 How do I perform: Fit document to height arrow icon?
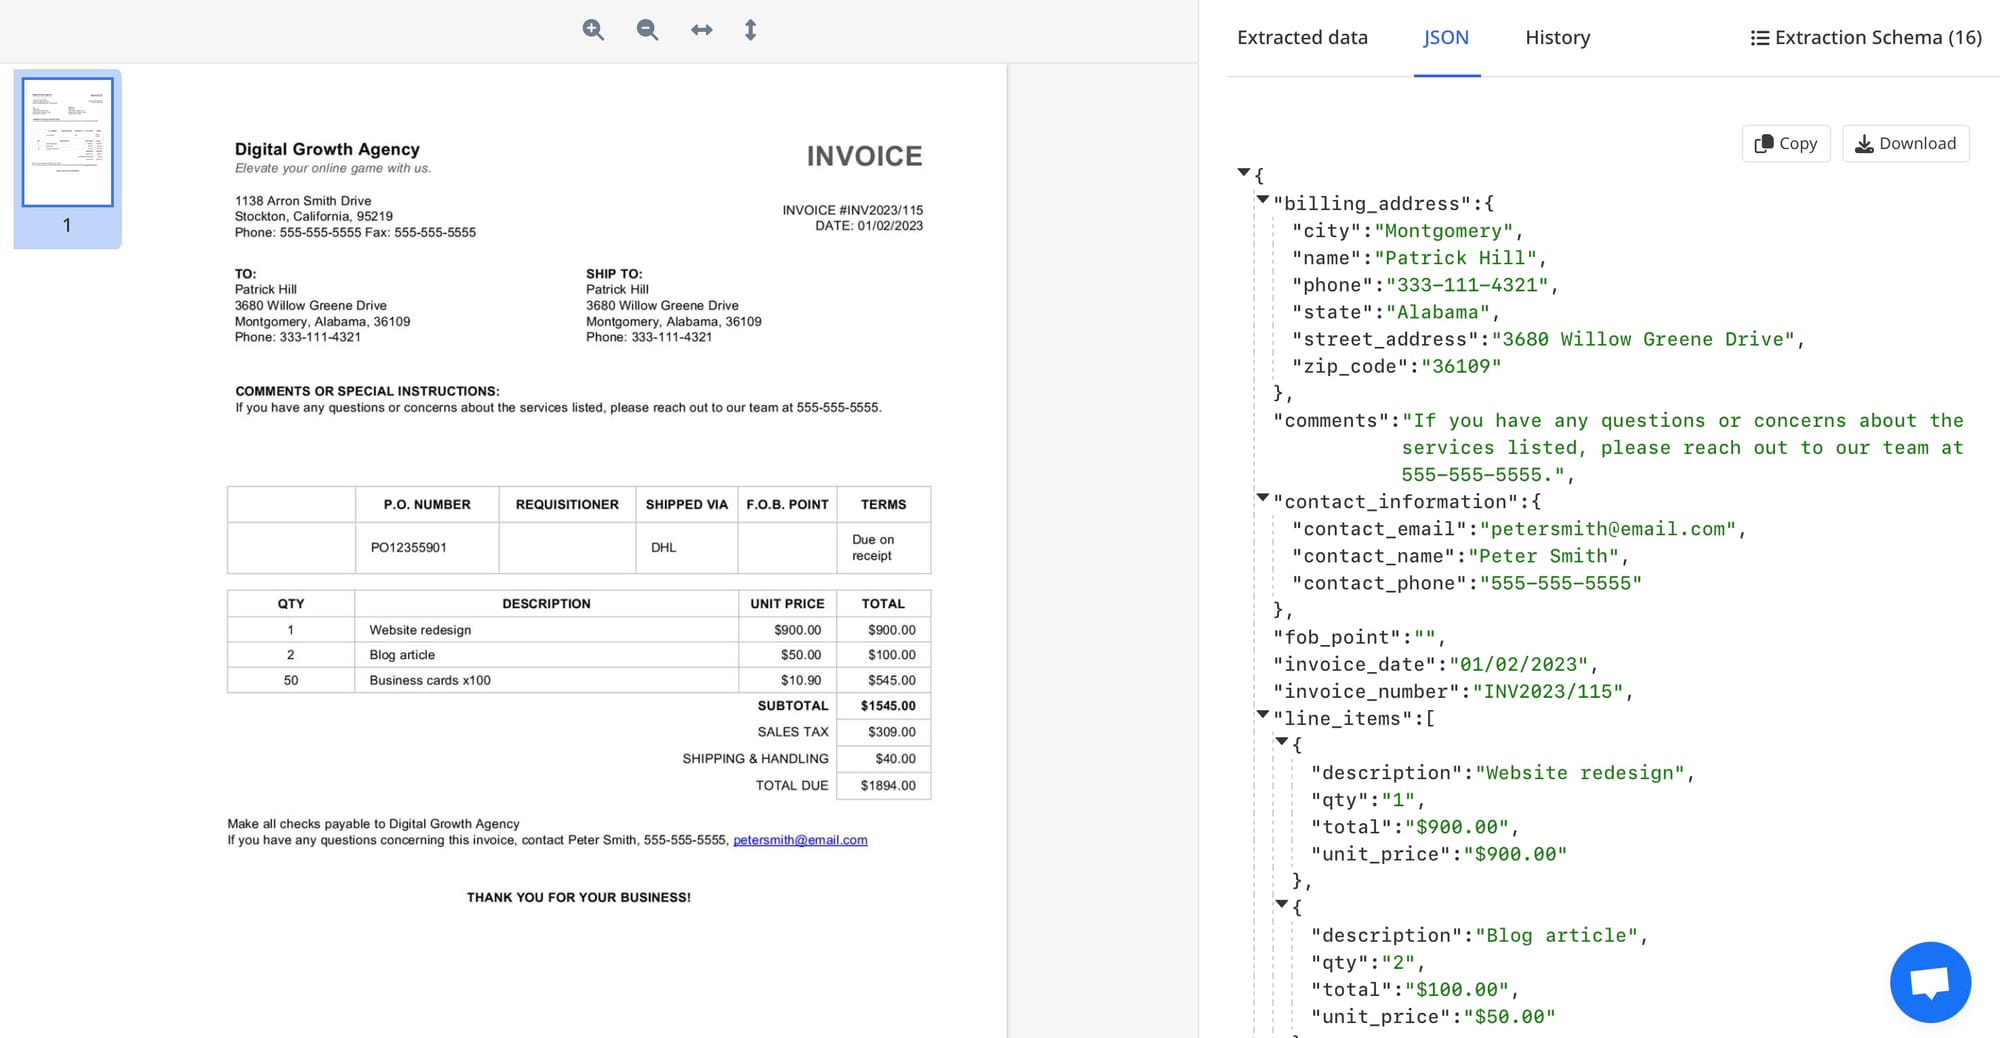[x=751, y=30]
